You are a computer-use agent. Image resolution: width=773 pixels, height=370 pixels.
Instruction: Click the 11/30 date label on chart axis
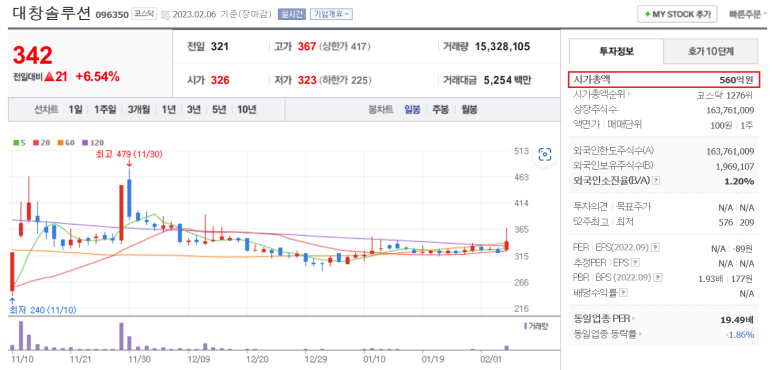coord(140,360)
